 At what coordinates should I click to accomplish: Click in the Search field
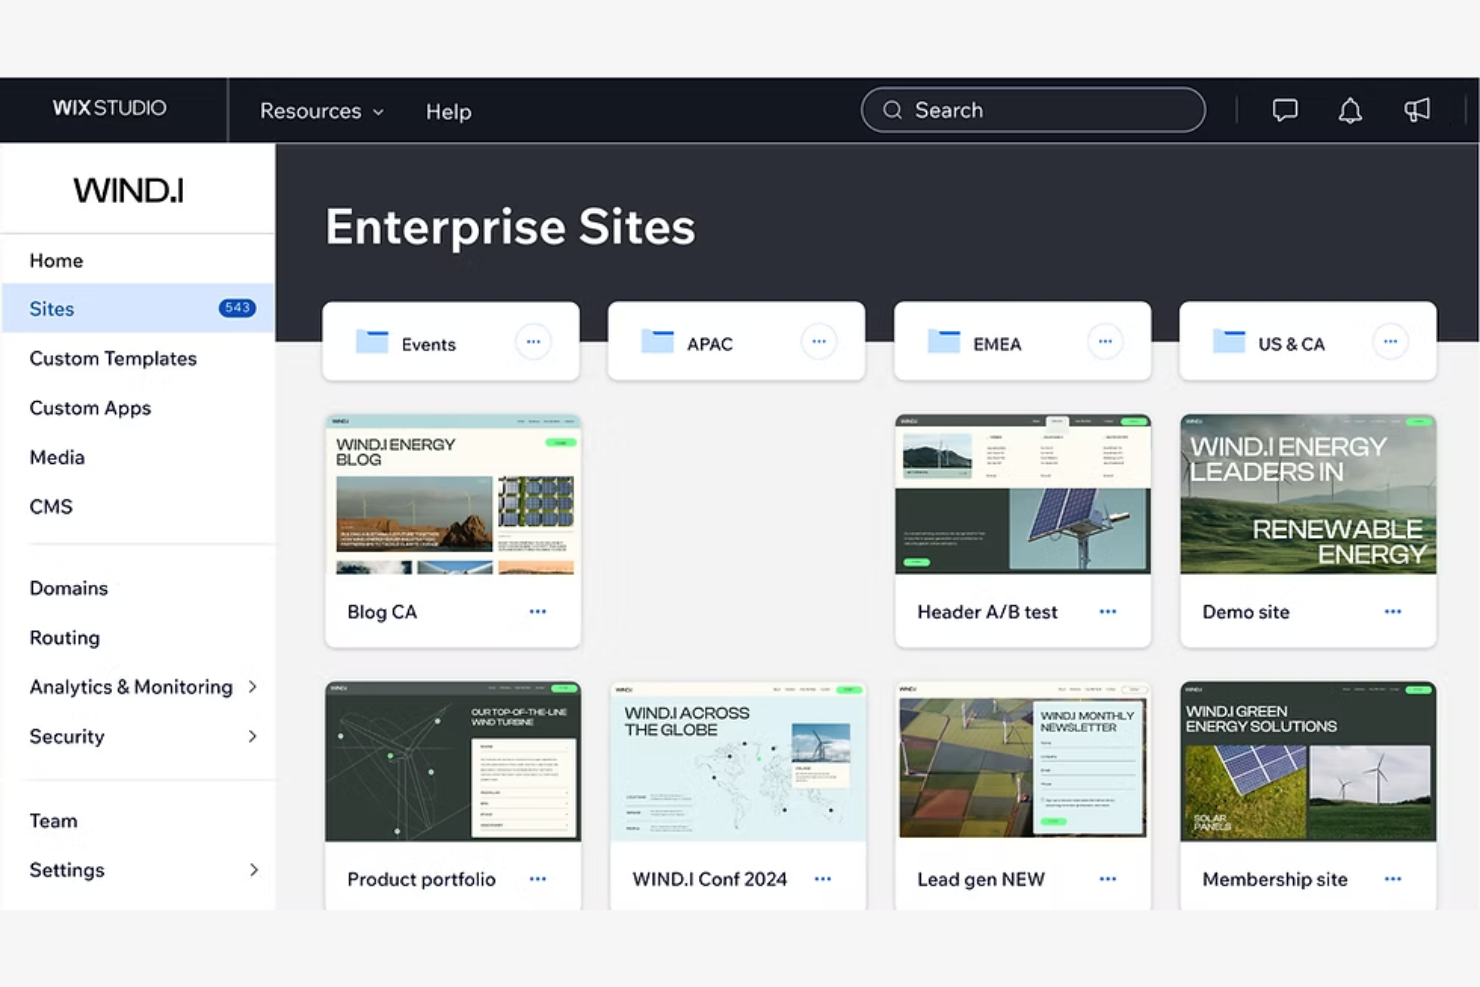1033,110
